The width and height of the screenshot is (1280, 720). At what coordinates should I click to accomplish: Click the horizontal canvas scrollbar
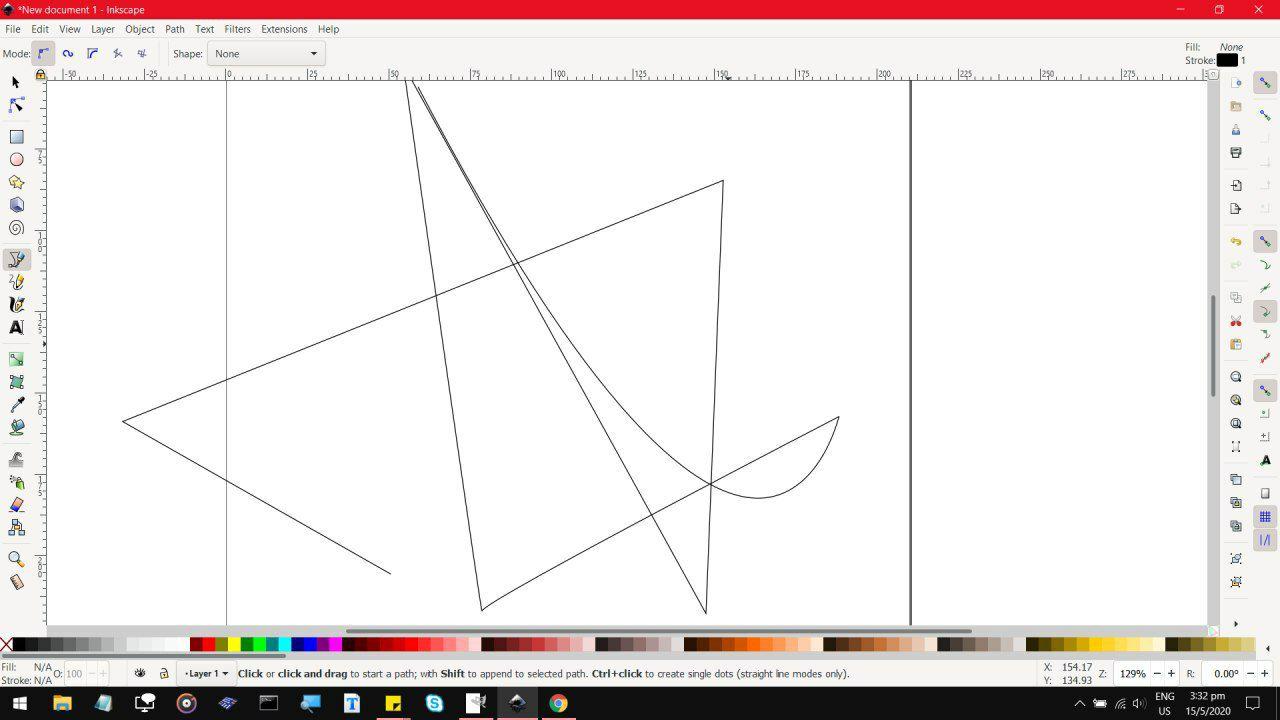[658, 631]
